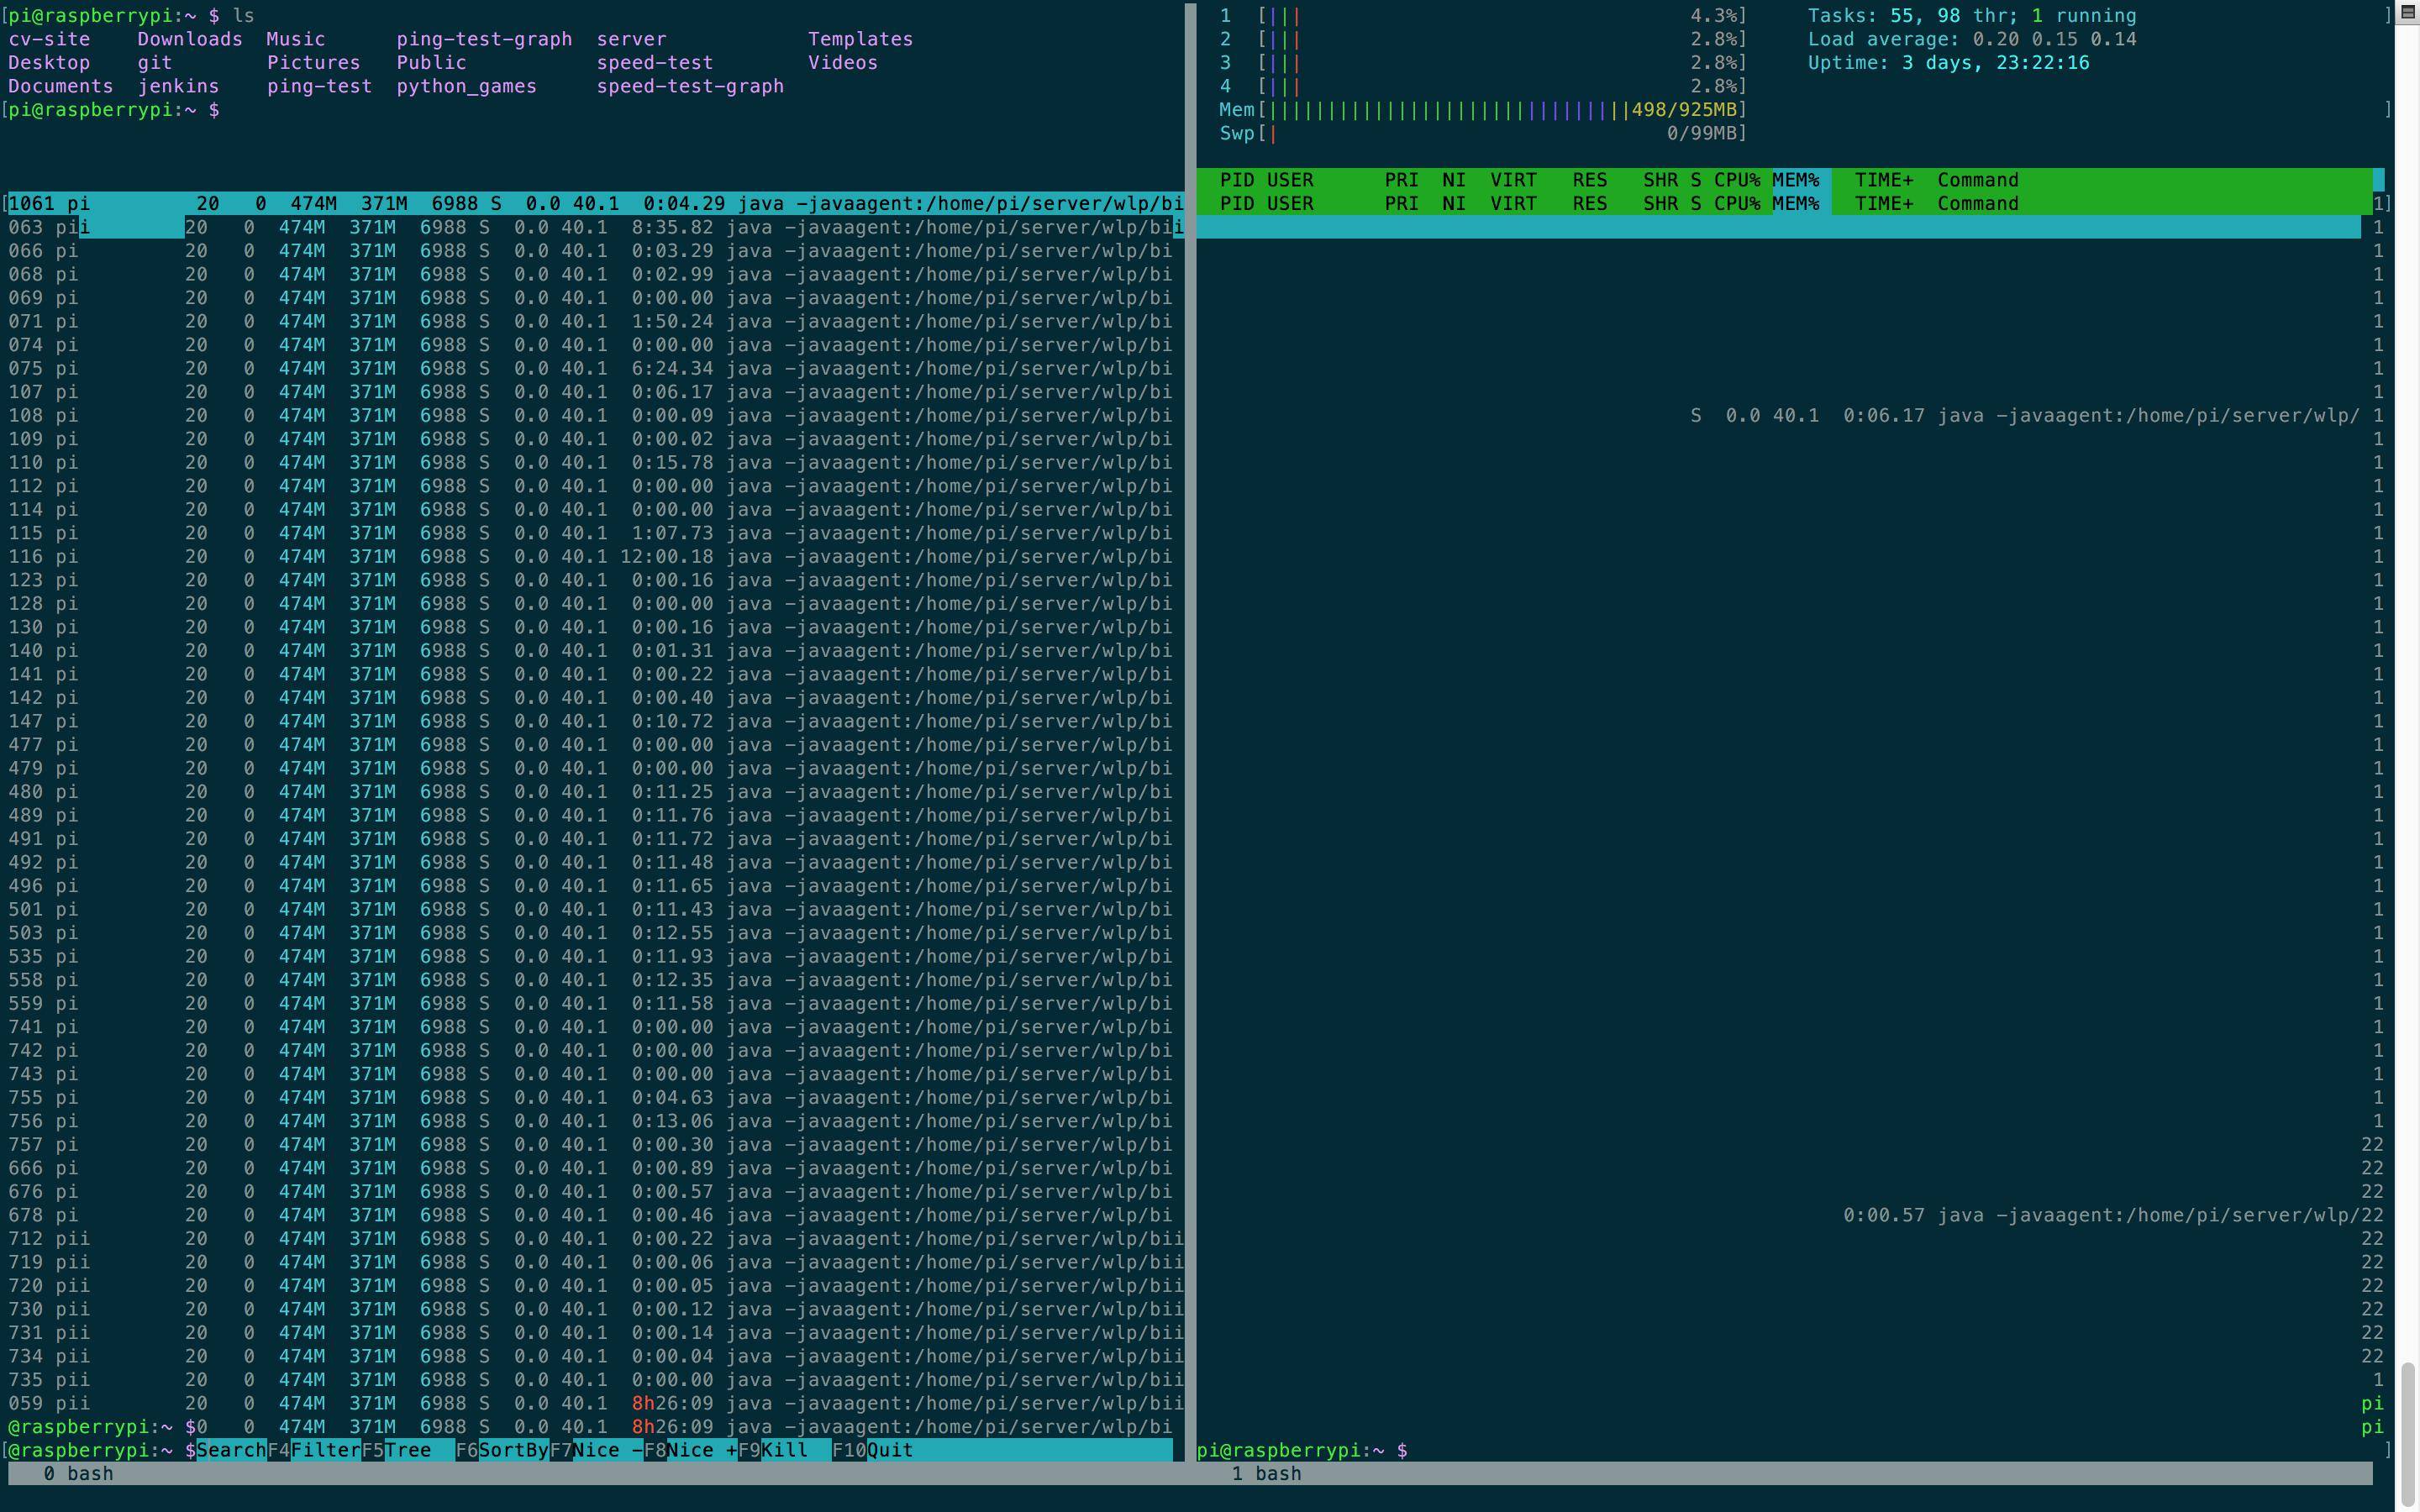Switch to the '0 bash' screen window

click(78, 1474)
